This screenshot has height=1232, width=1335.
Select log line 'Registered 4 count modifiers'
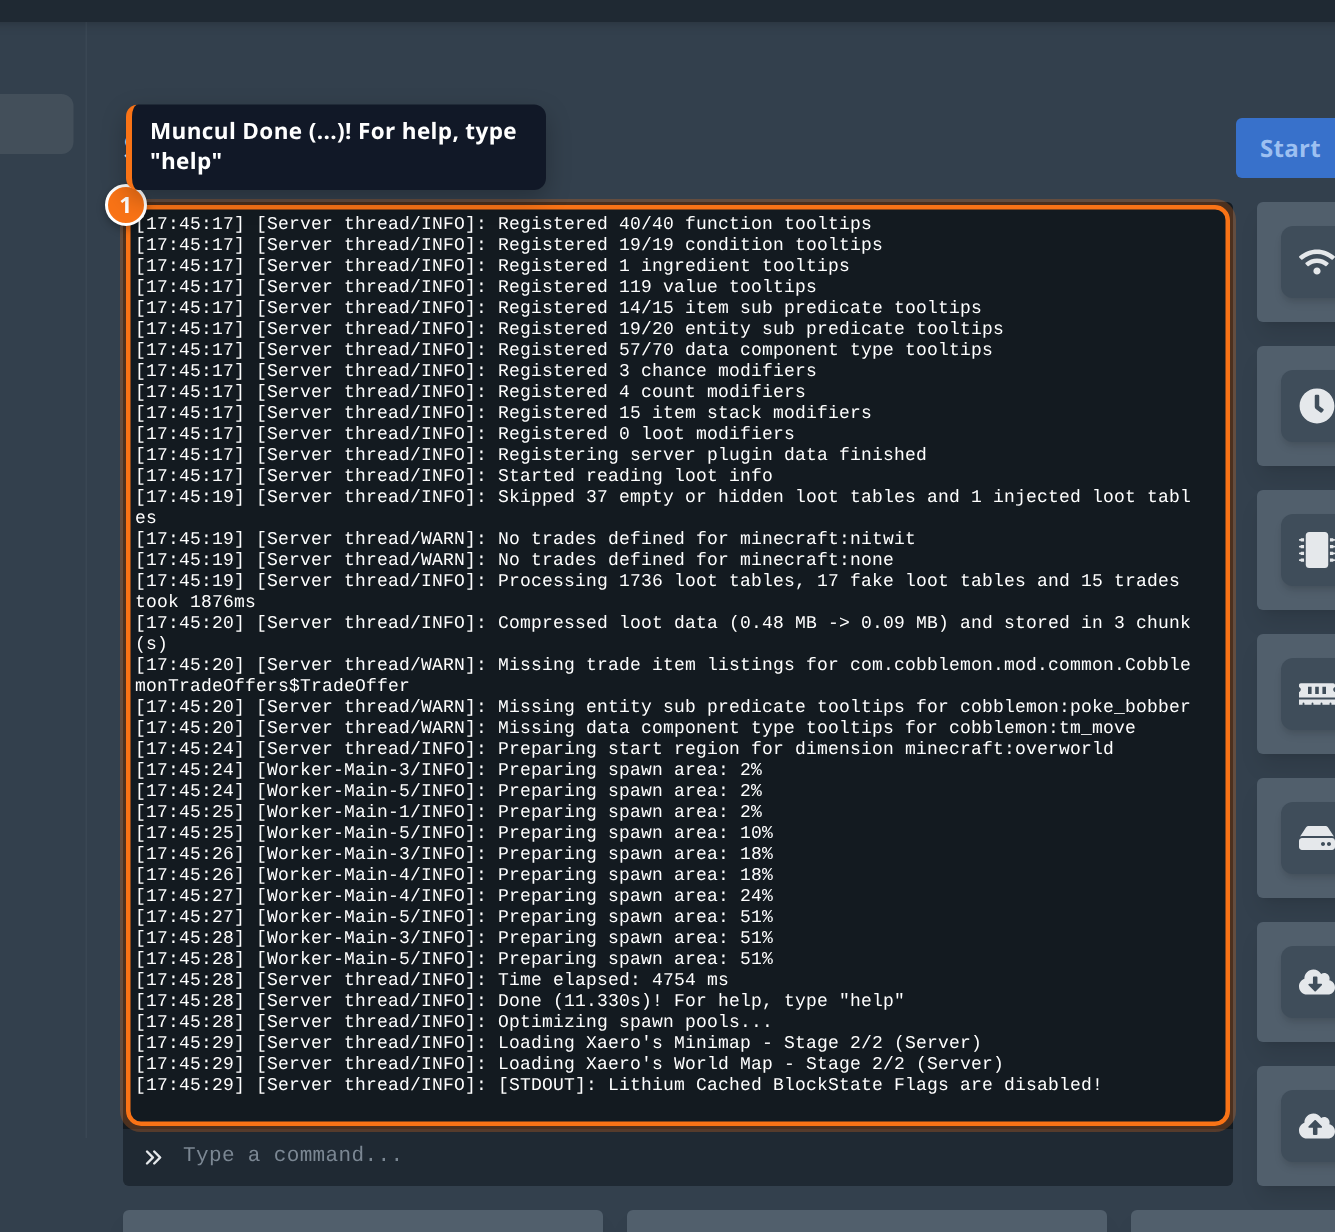click(470, 392)
